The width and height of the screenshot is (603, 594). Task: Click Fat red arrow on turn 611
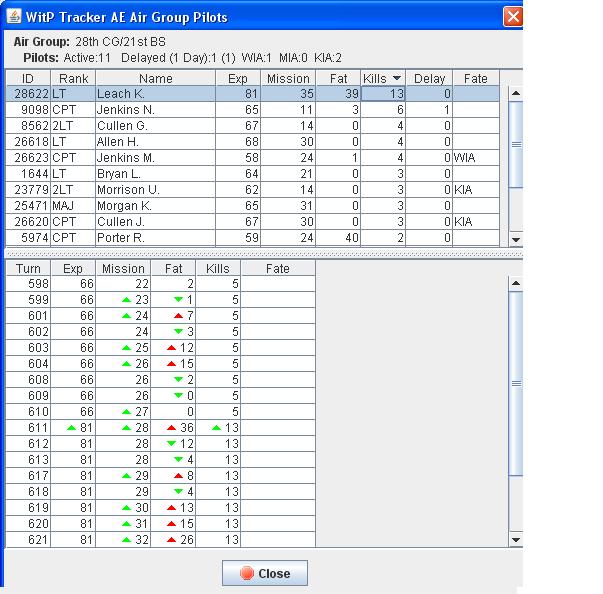click(172, 428)
